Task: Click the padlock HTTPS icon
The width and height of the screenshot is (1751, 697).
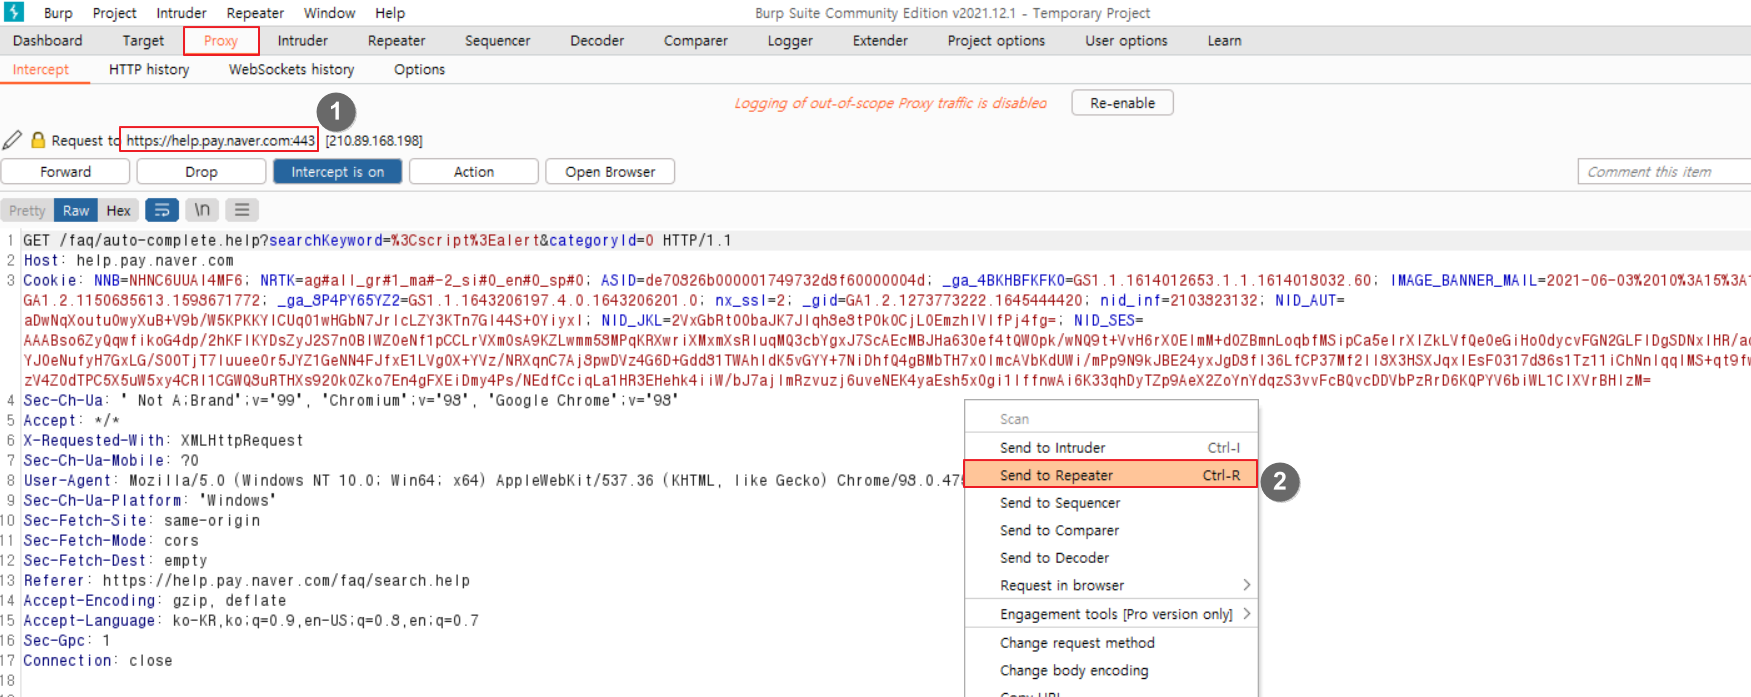Action: [38, 140]
